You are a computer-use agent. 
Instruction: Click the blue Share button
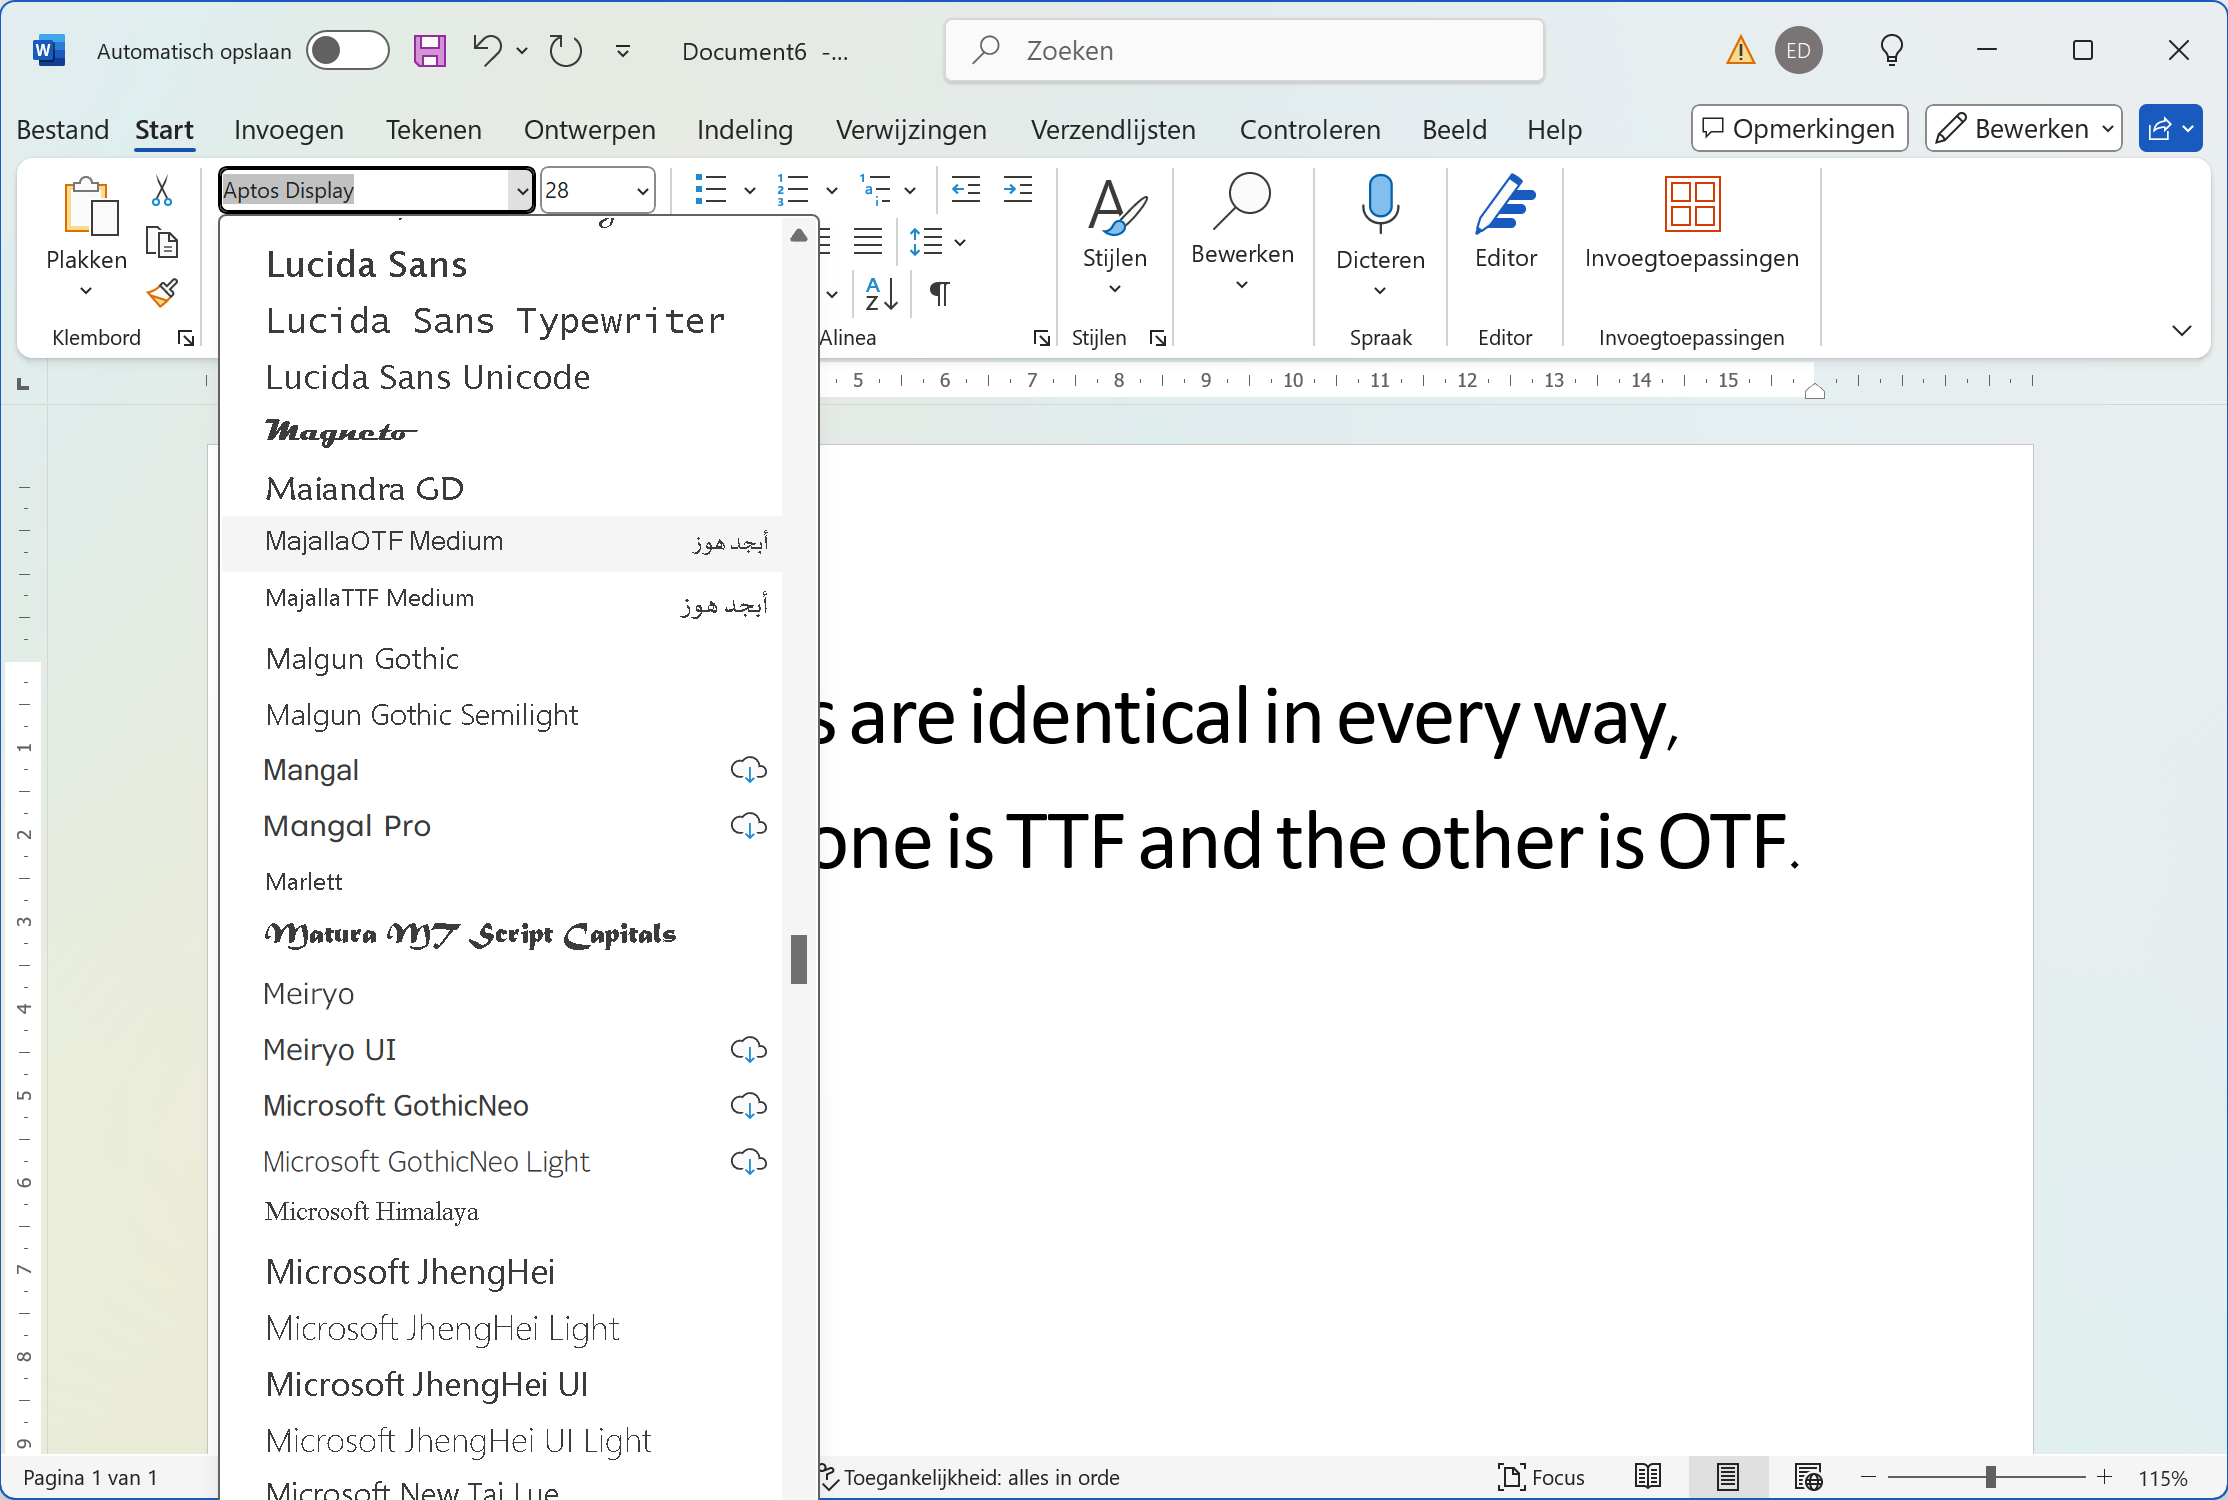pos(2169,129)
